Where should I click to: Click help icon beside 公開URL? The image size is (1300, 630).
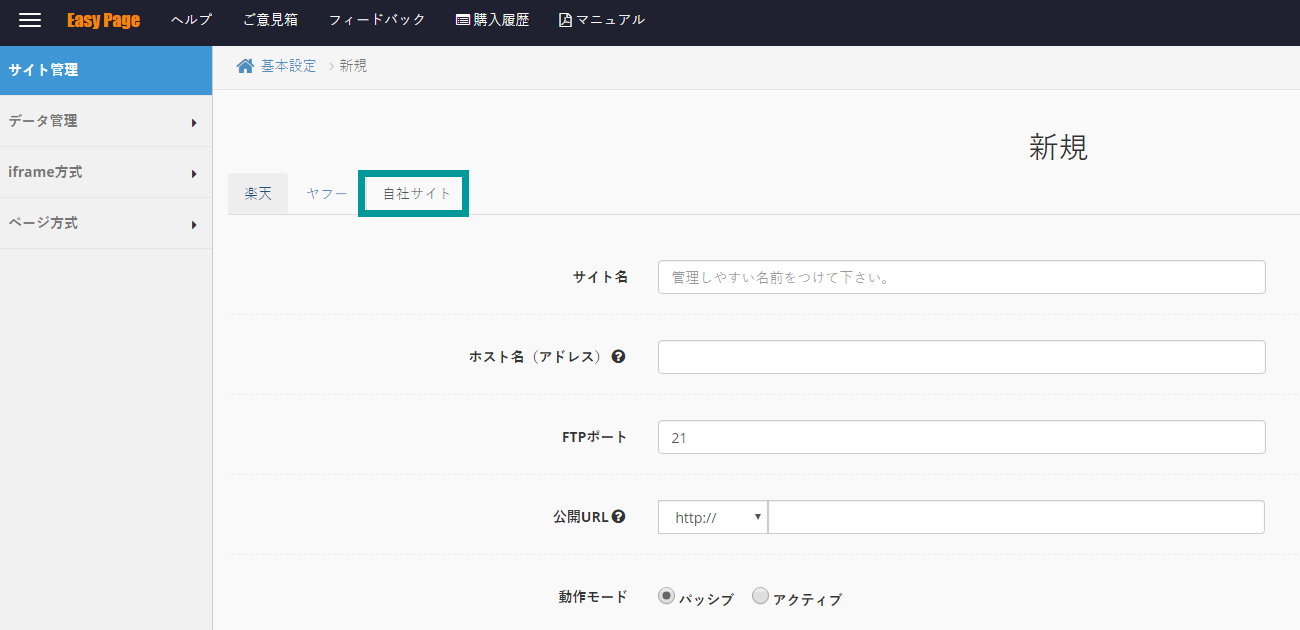coord(618,517)
